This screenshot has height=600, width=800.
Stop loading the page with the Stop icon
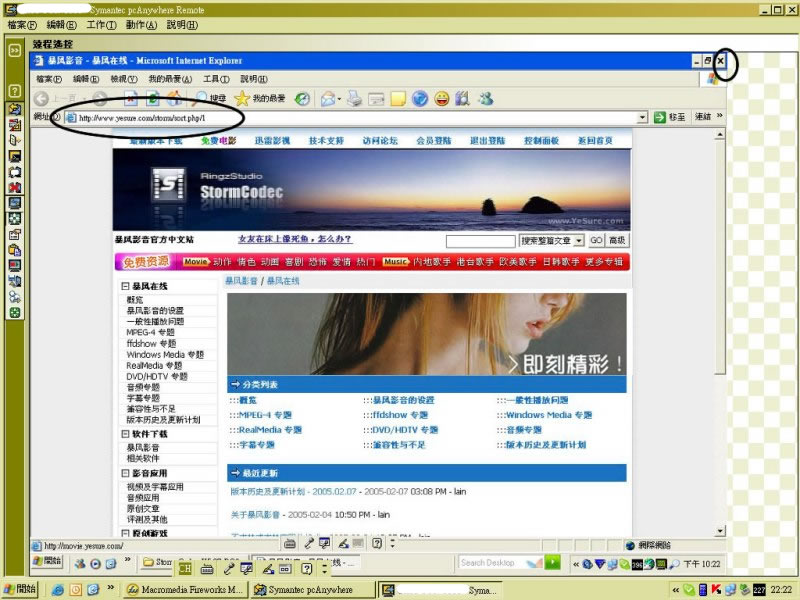point(131,98)
